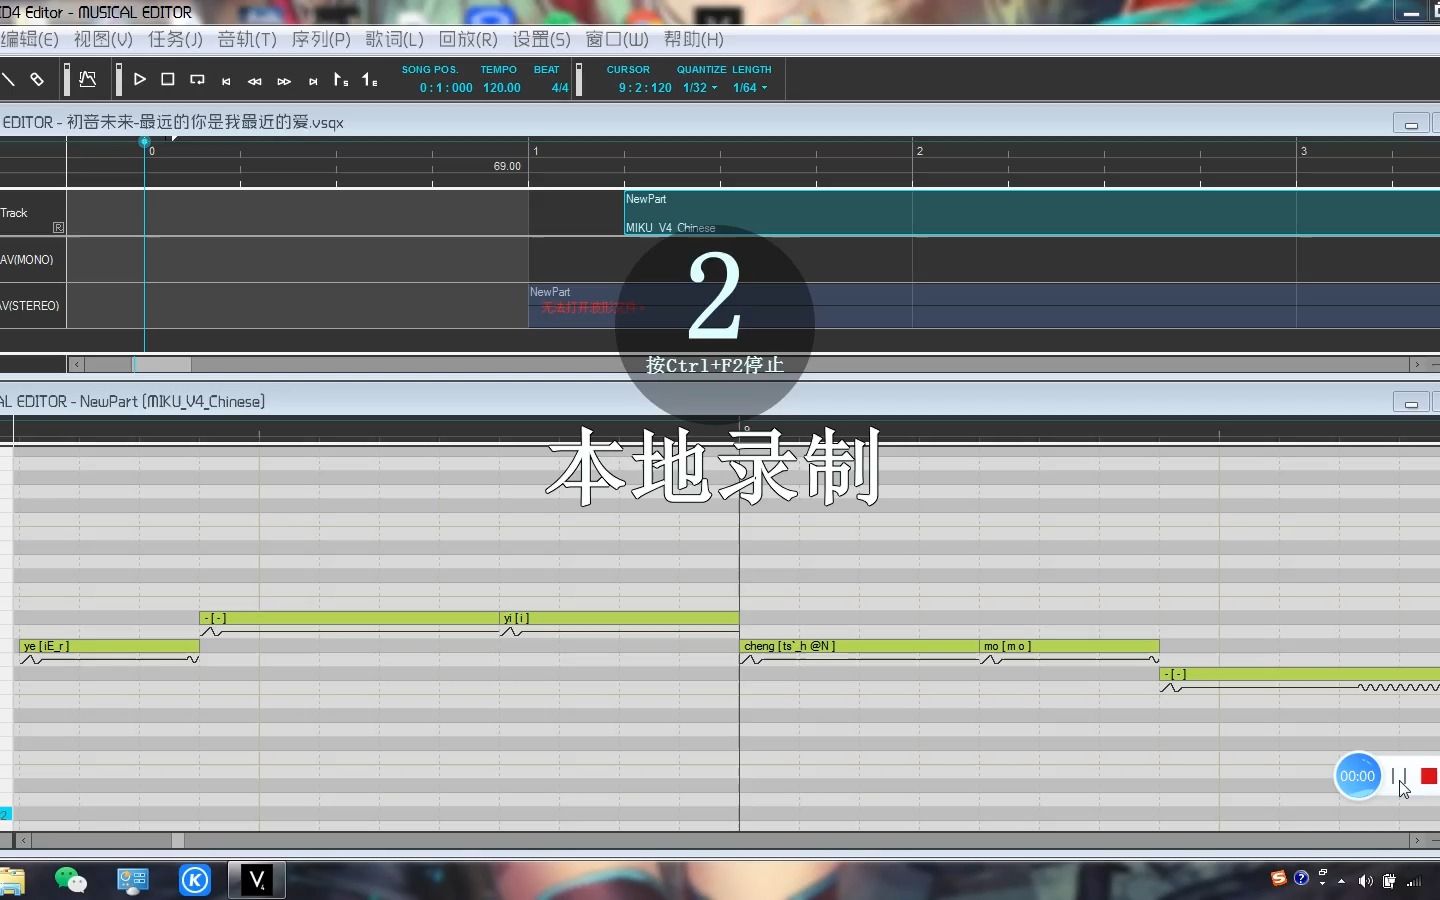Click vibrato icon under the 'yi' note
This screenshot has height=900, width=1440.
pyautogui.click(x=511, y=632)
